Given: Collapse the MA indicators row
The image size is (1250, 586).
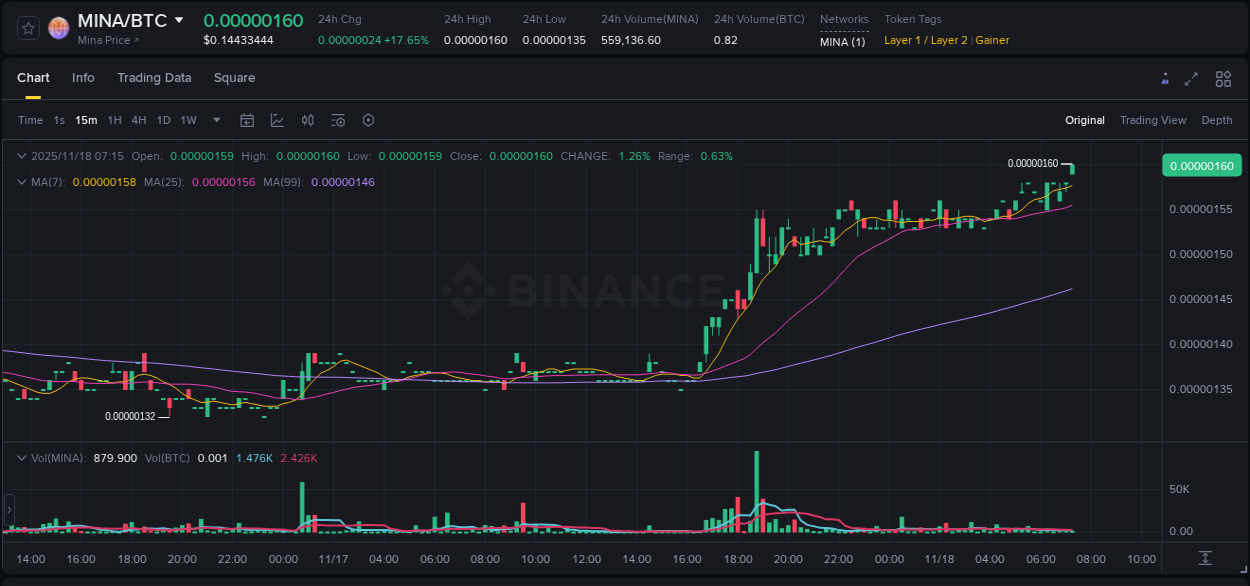Looking at the screenshot, I should [22, 182].
